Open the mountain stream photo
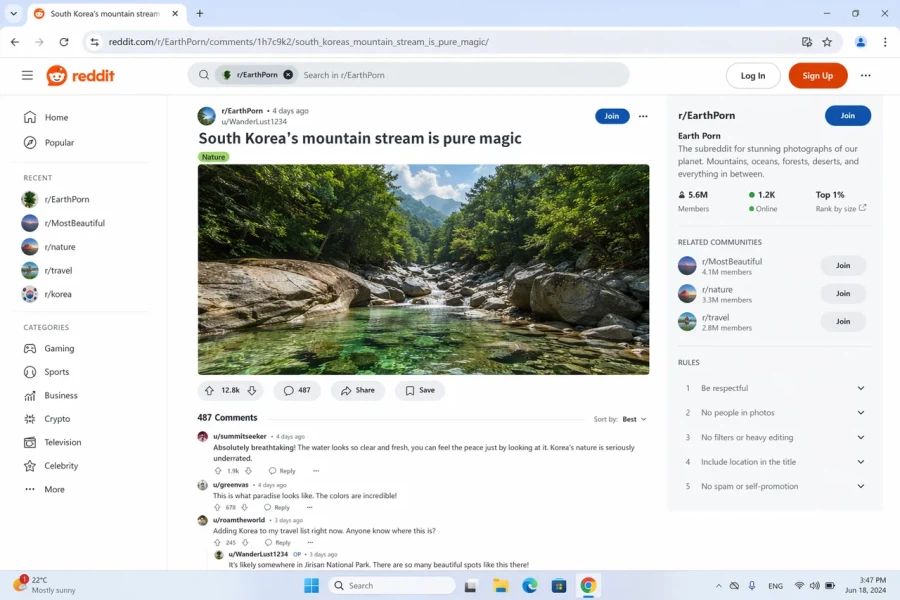The height and width of the screenshot is (600, 900). [x=423, y=269]
